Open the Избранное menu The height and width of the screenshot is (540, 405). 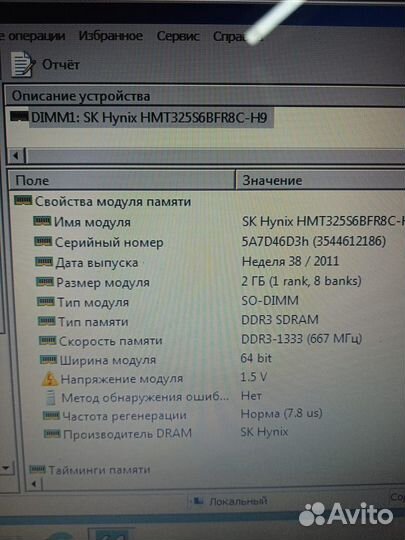click(x=111, y=36)
